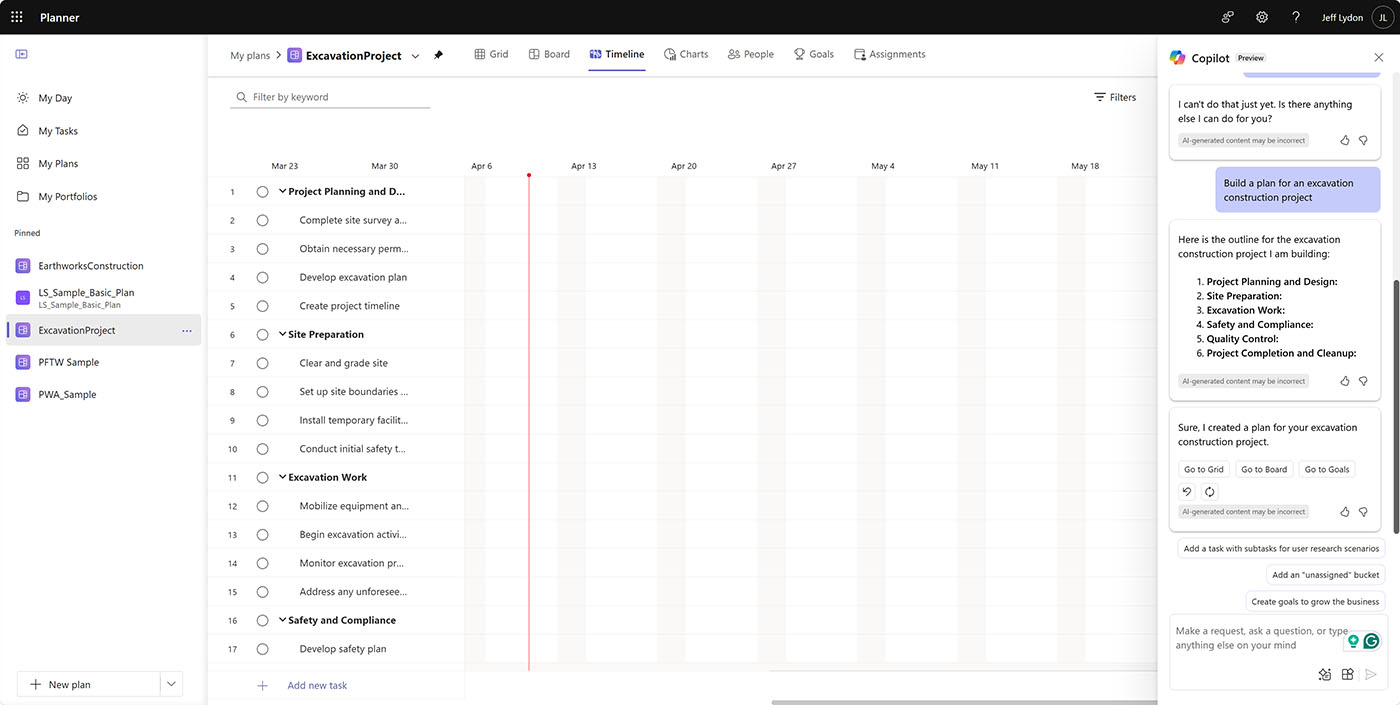Viewport: 1400px width, 705px height.
Task: Thumbs up the "I created a plan" response
Action: click(x=1345, y=511)
